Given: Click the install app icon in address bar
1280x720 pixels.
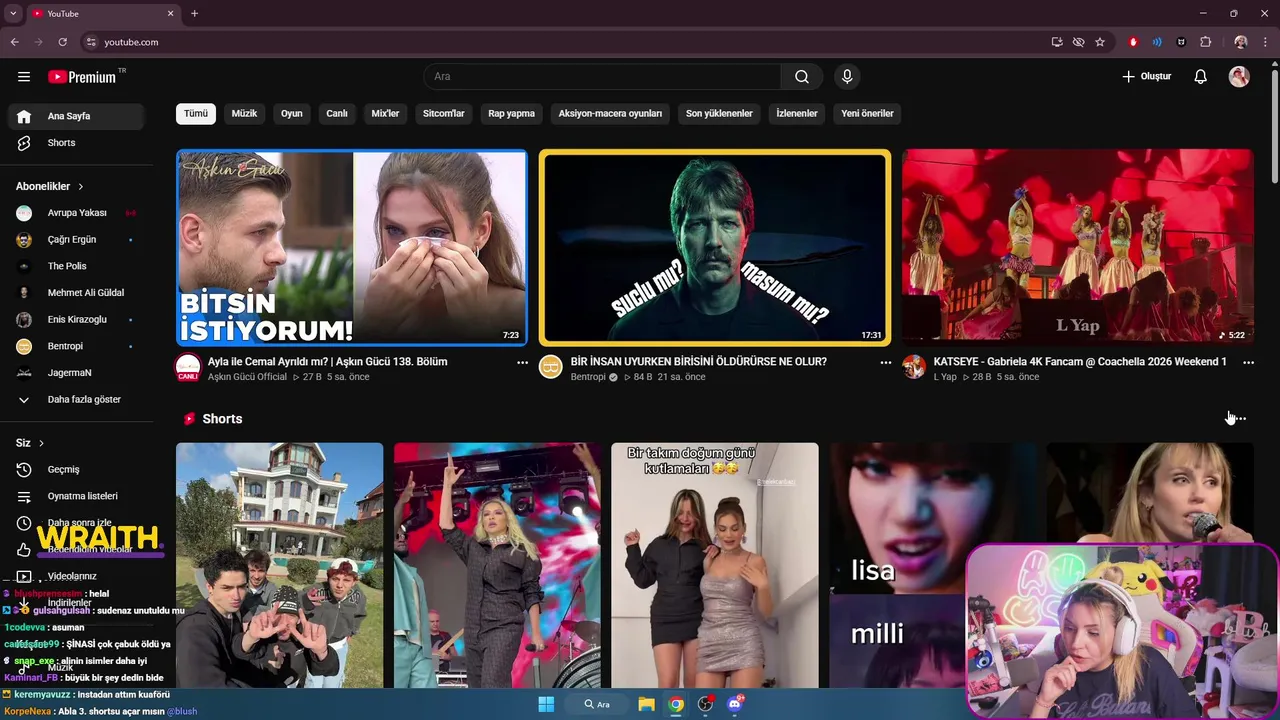Looking at the screenshot, I should tap(1057, 42).
